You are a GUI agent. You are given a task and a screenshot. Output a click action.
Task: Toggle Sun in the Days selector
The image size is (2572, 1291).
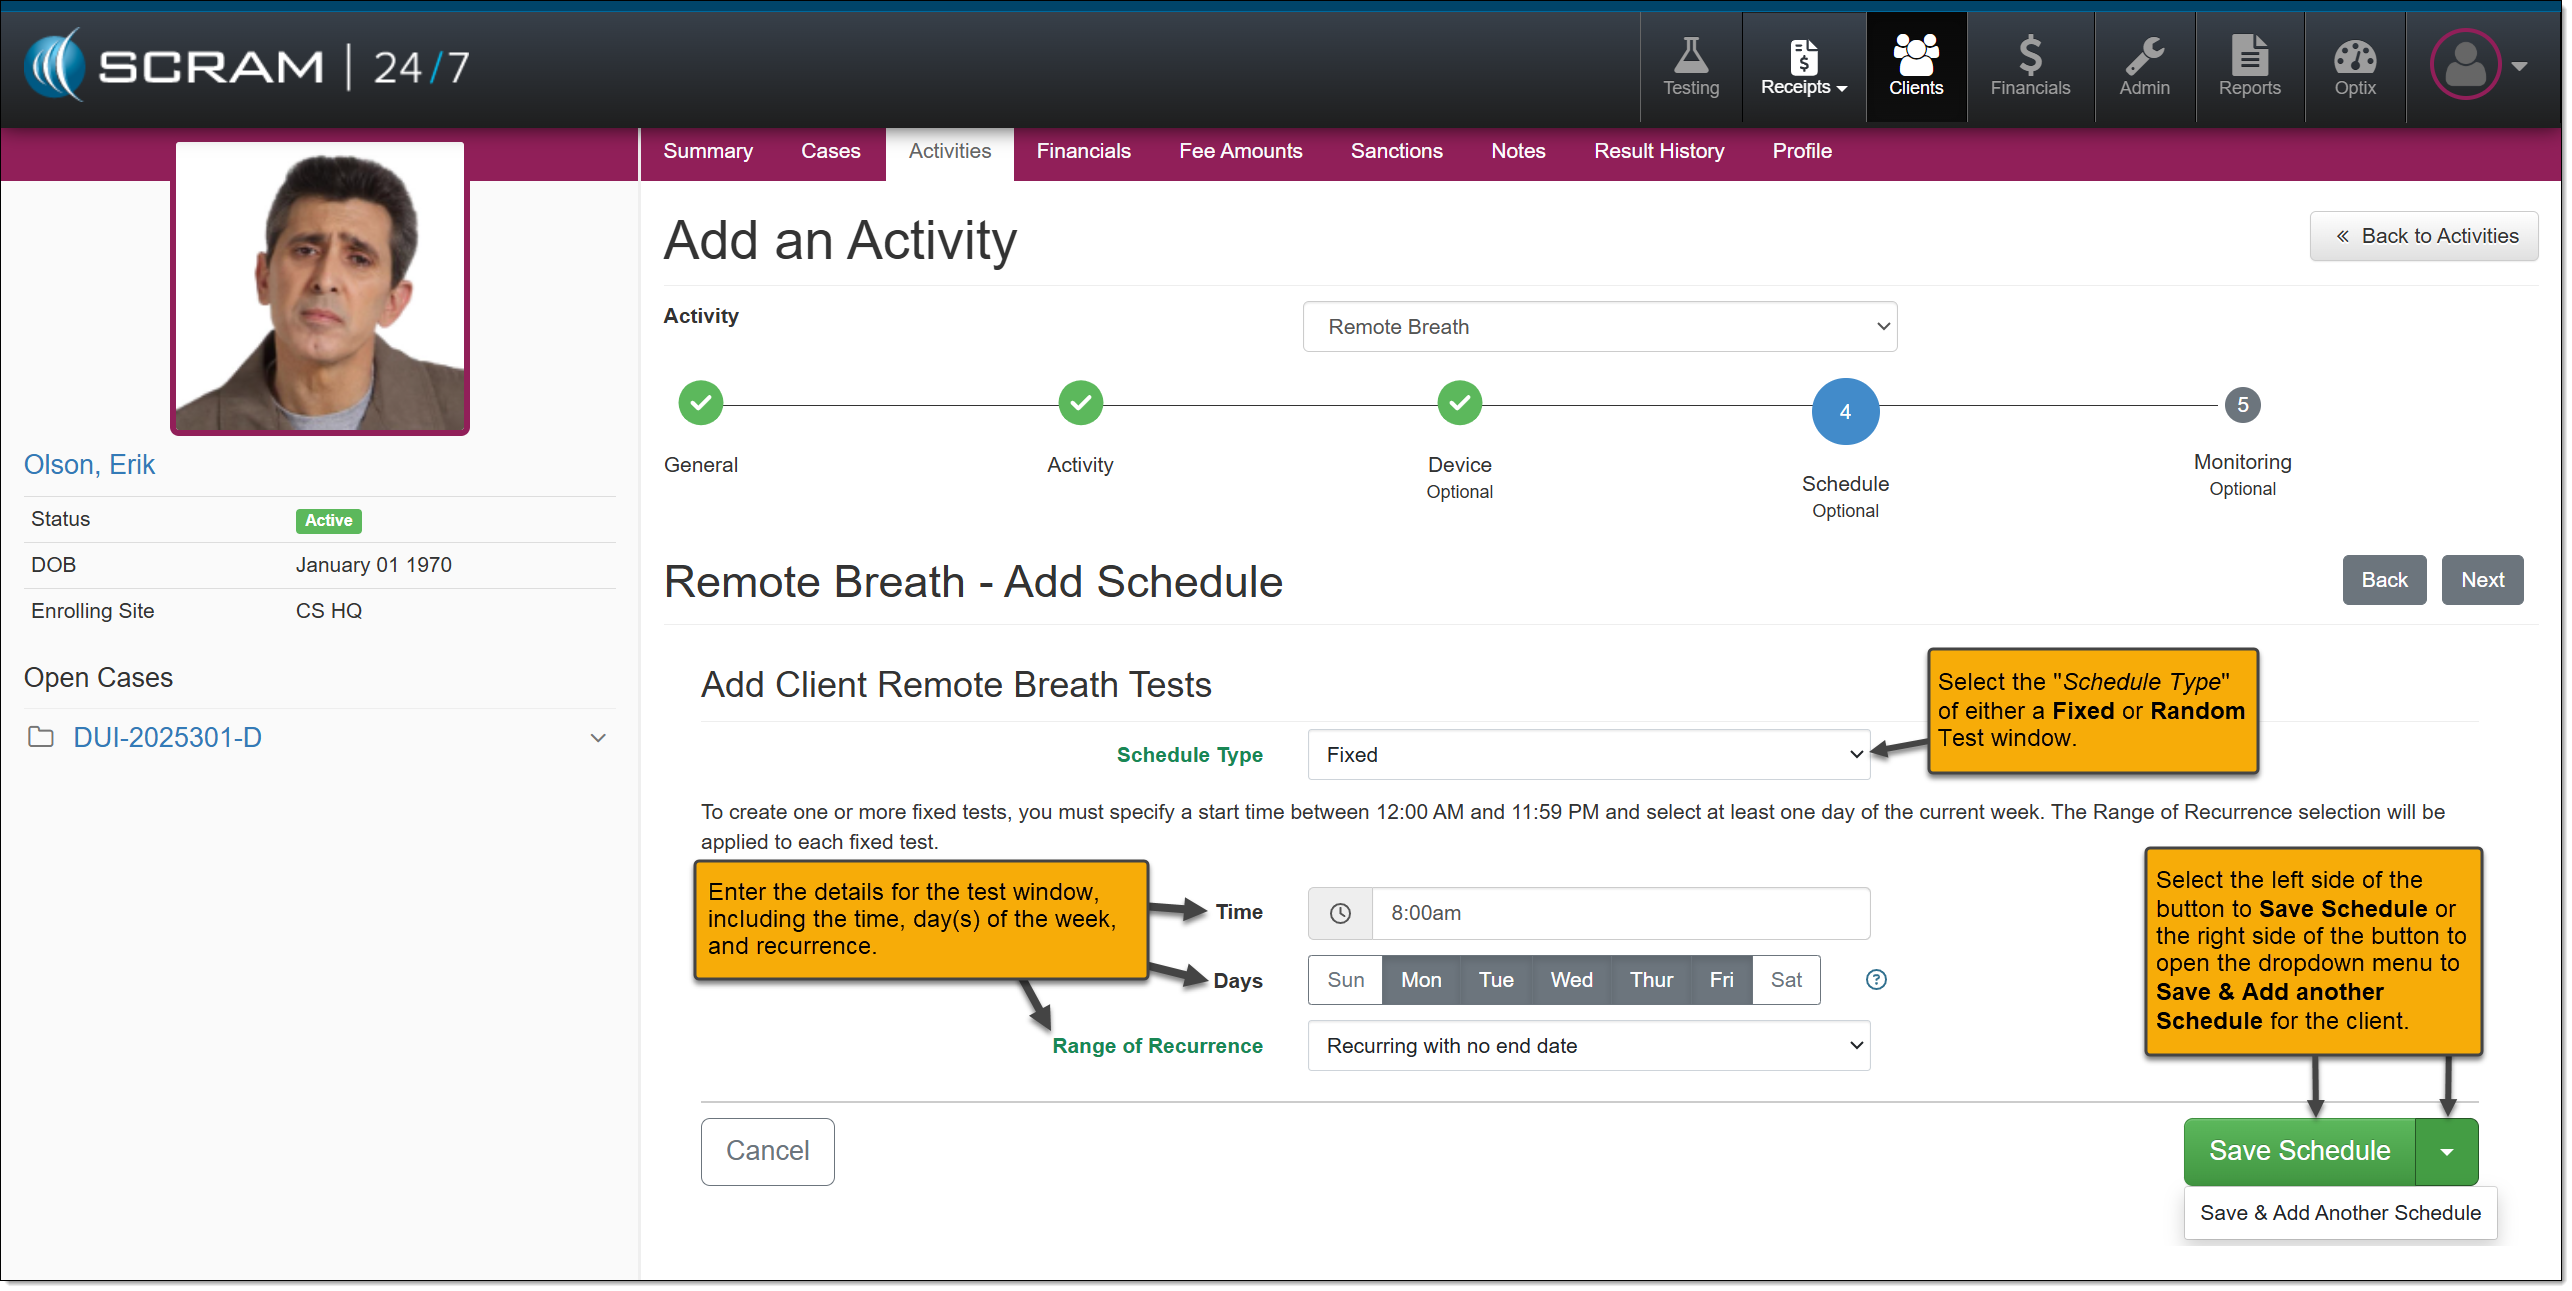(1345, 980)
